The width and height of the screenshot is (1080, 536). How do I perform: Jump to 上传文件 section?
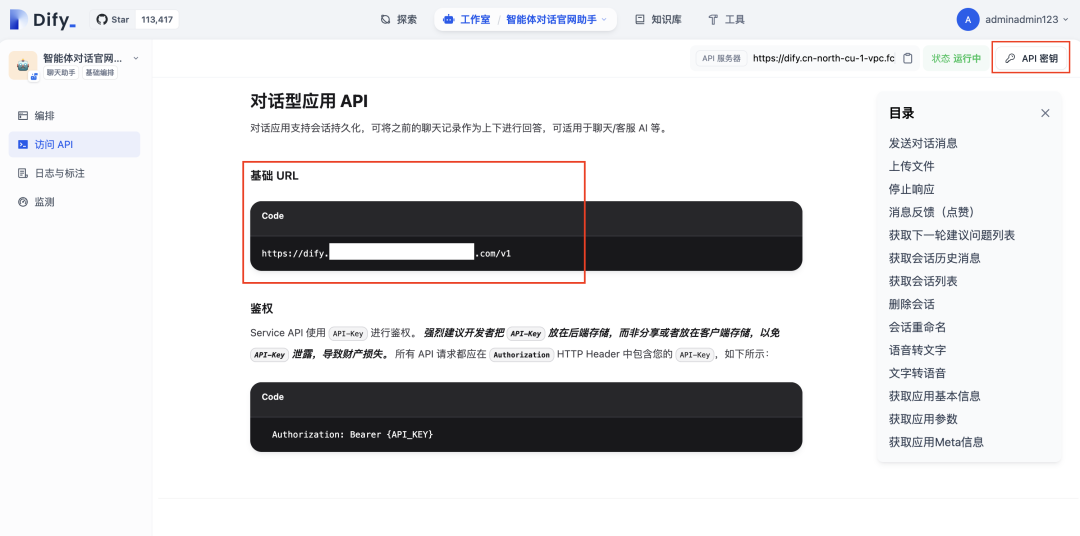pos(911,166)
